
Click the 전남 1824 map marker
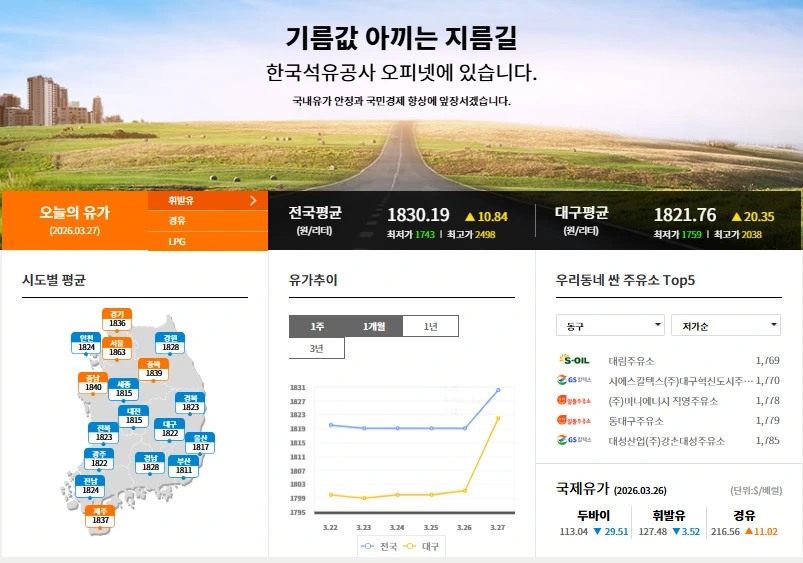[90, 486]
